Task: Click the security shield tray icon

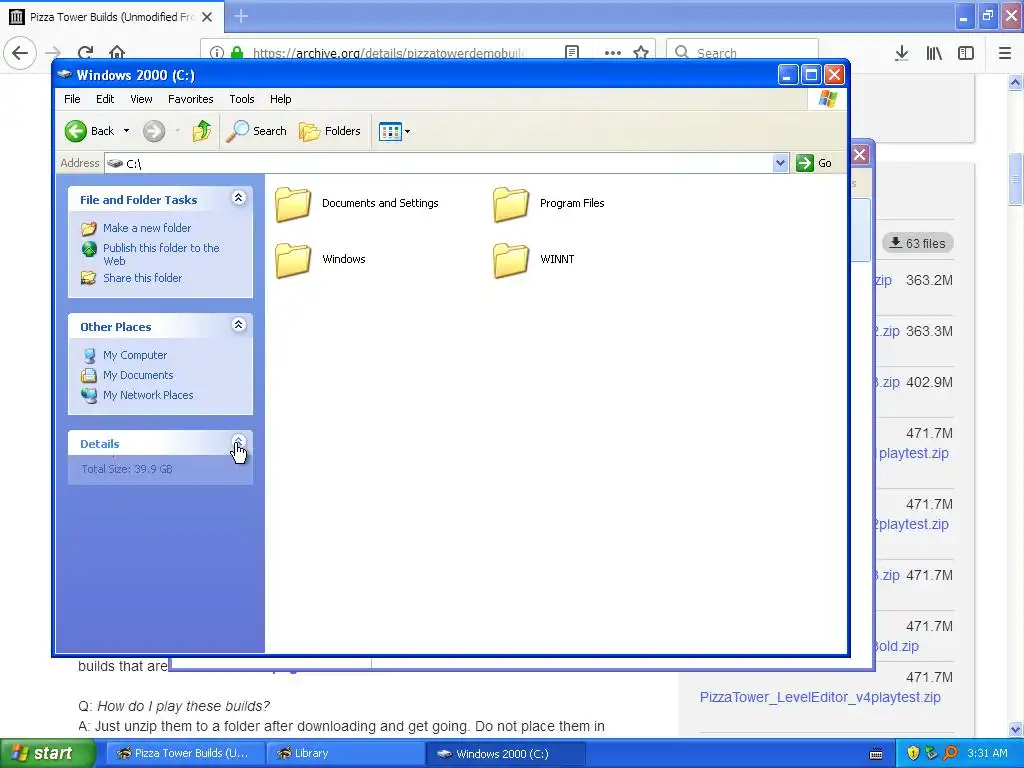Action: [913, 753]
